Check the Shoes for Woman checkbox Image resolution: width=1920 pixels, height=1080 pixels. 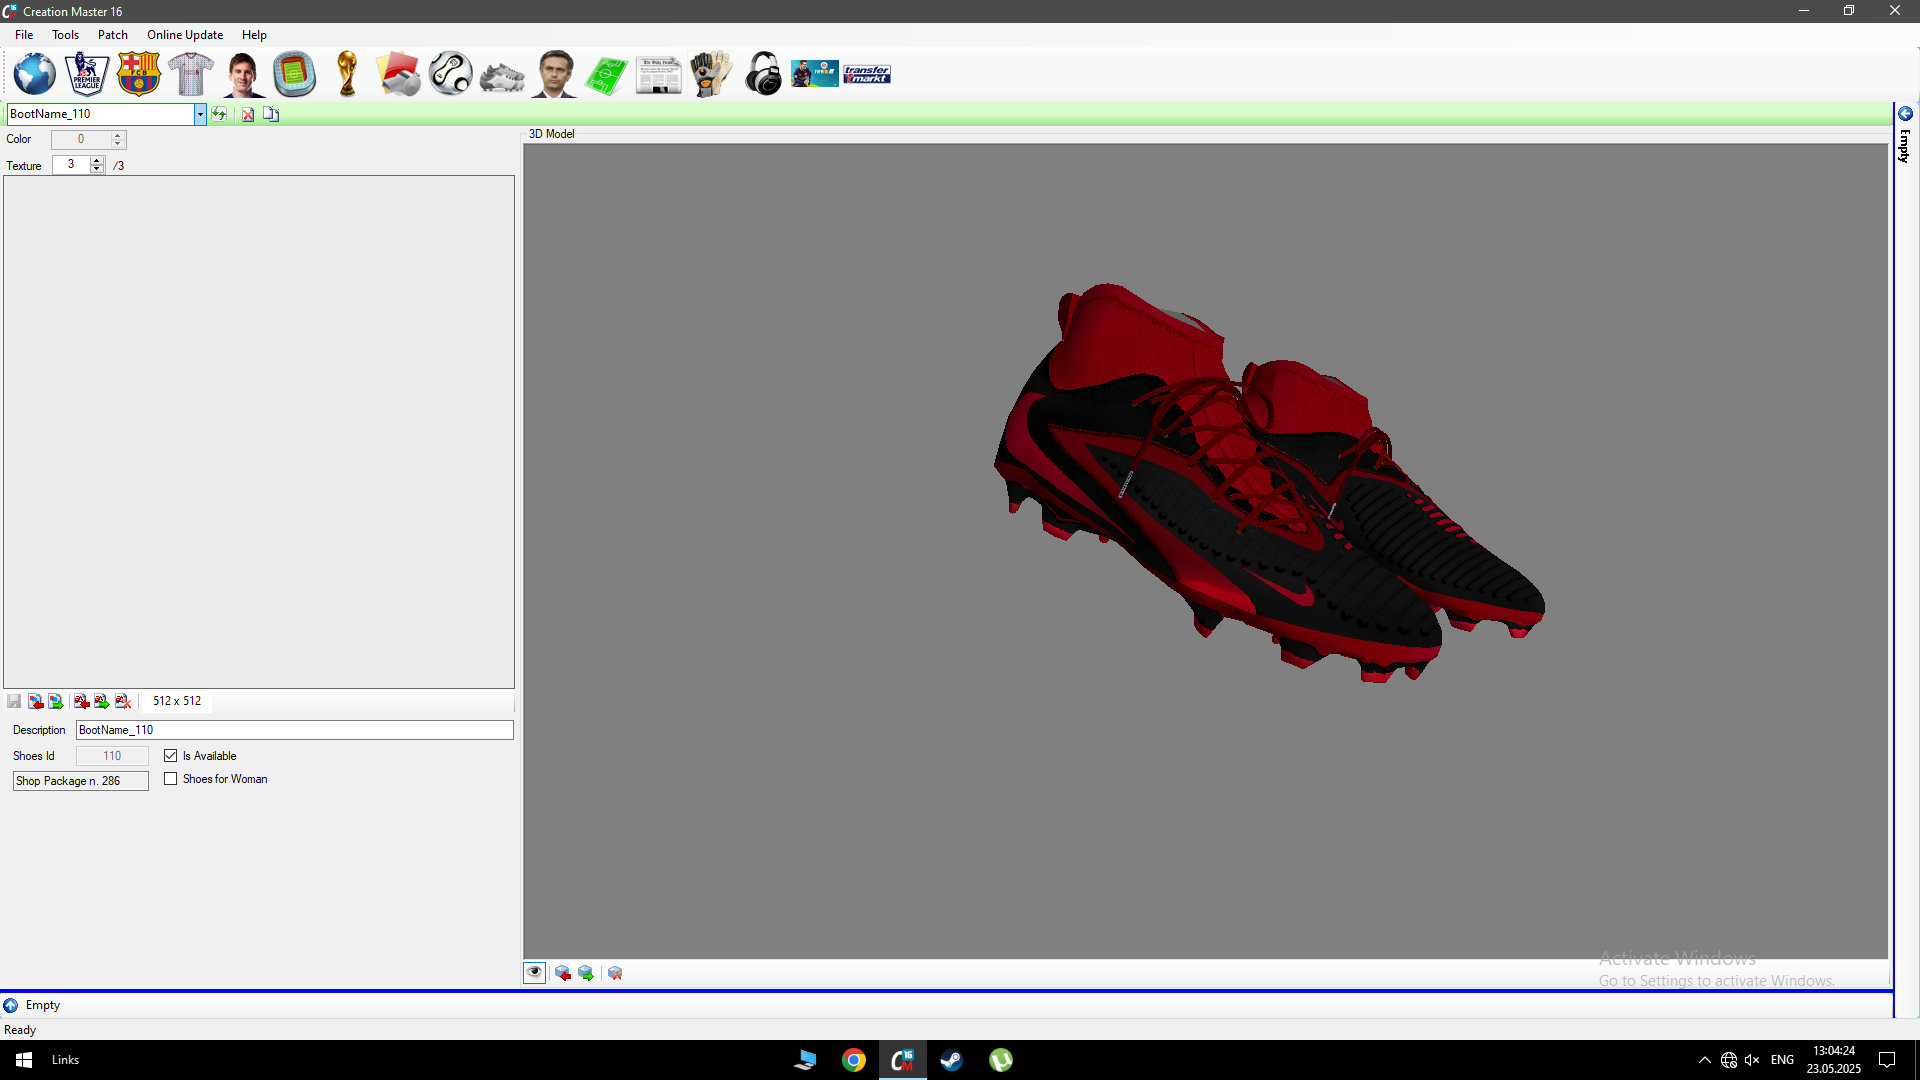(x=171, y=779)
